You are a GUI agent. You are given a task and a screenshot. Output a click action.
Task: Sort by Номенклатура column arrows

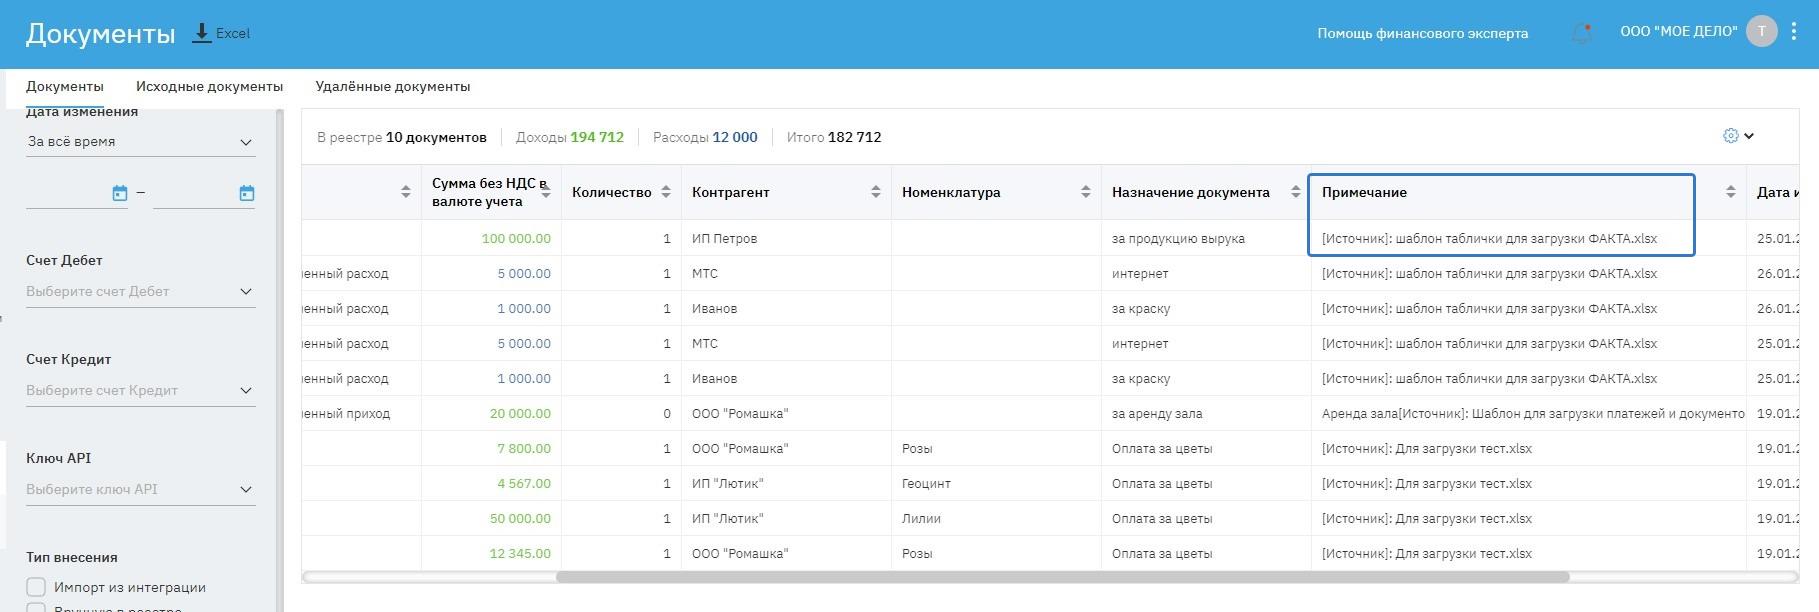[1086, 192]
